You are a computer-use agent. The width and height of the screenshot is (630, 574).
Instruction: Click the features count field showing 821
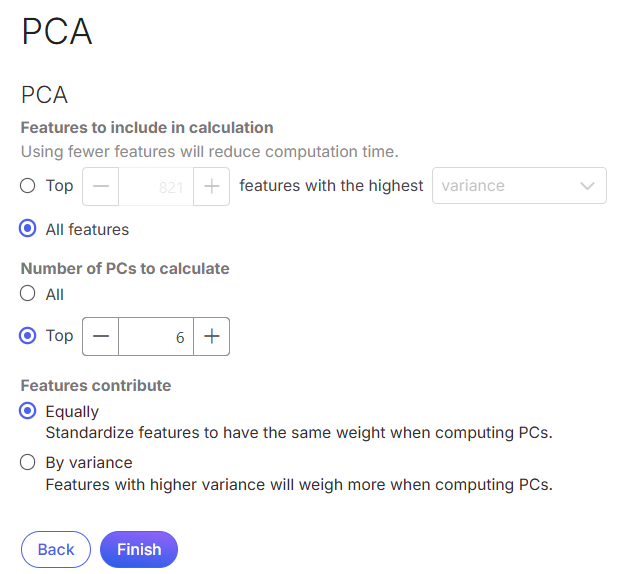pos(155,186)
